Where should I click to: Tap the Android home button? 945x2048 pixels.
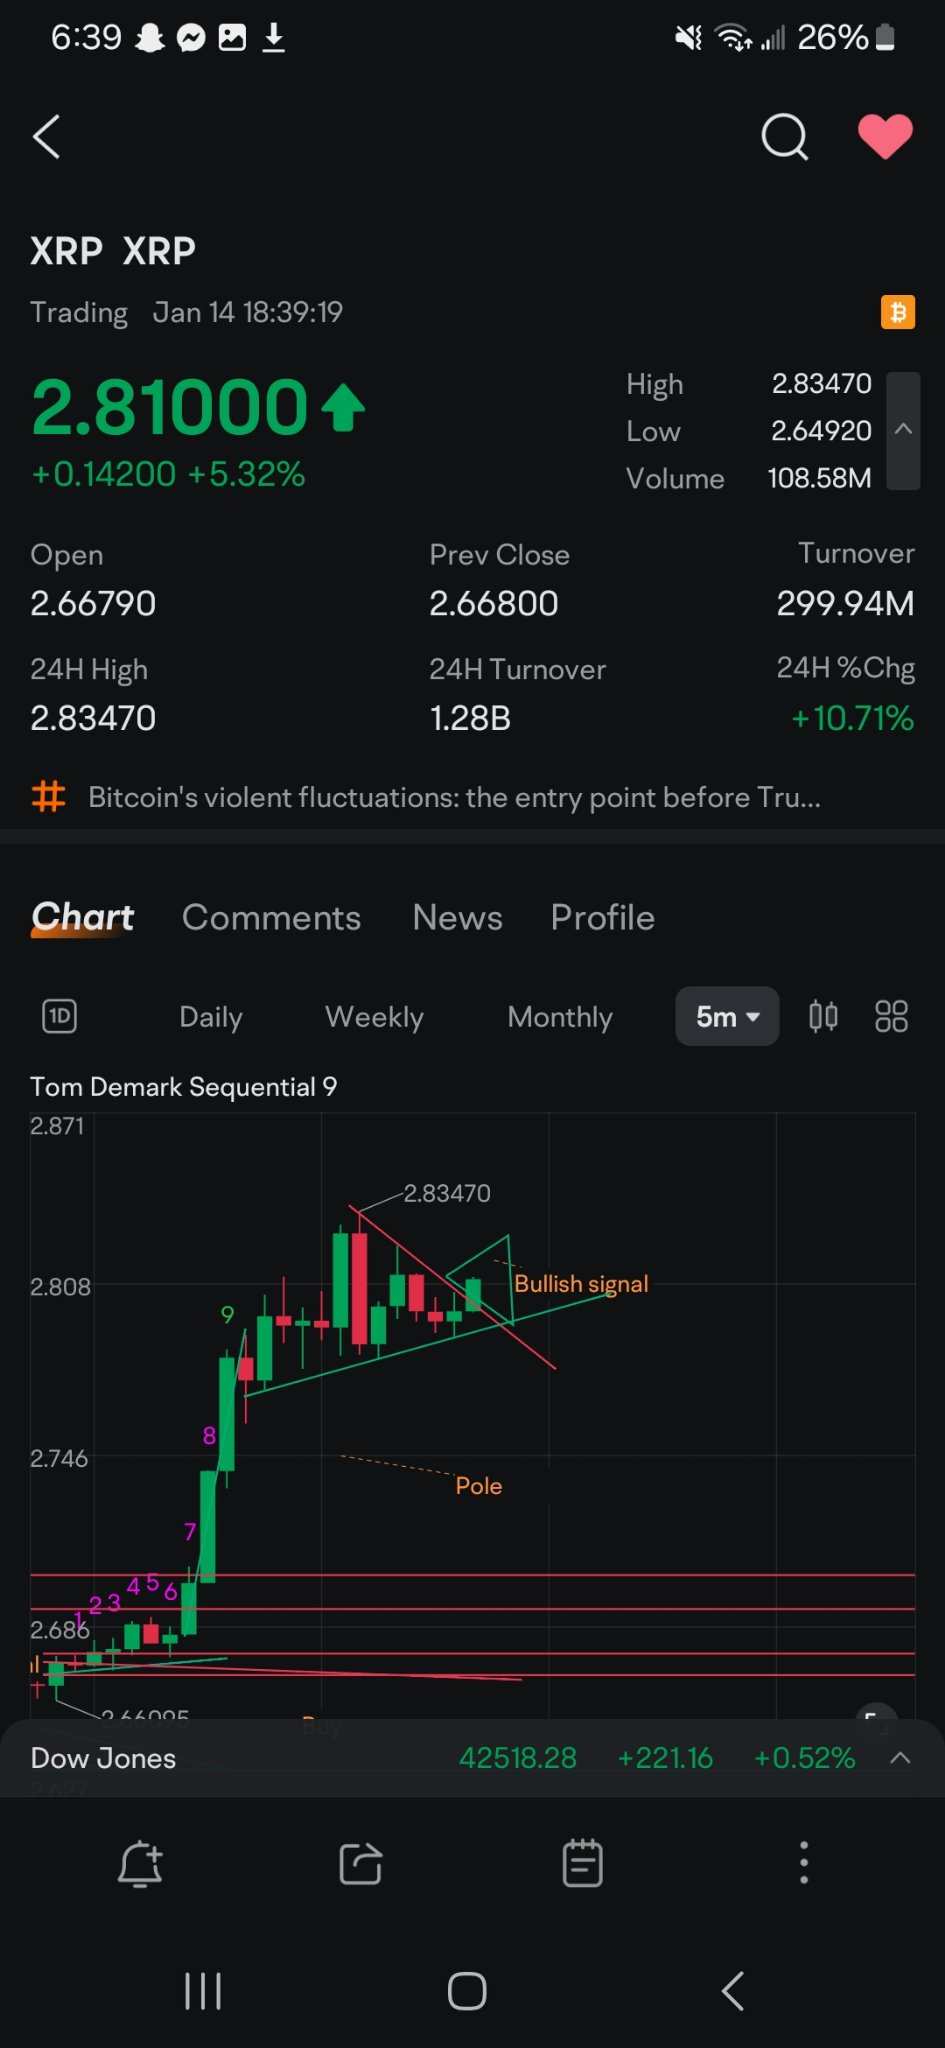tap(467, 1991)
